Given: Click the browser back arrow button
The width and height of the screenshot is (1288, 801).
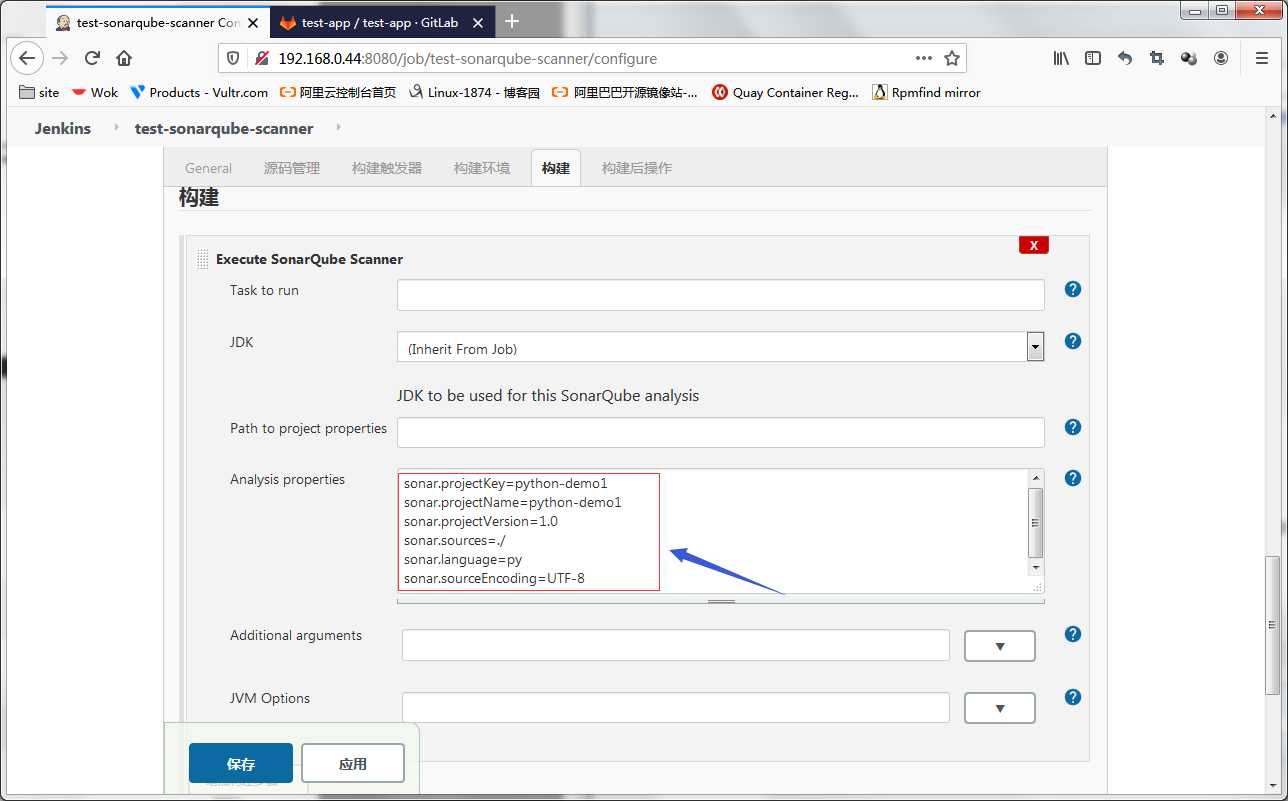Looking at the screenshot, I should tap(27, 58).
